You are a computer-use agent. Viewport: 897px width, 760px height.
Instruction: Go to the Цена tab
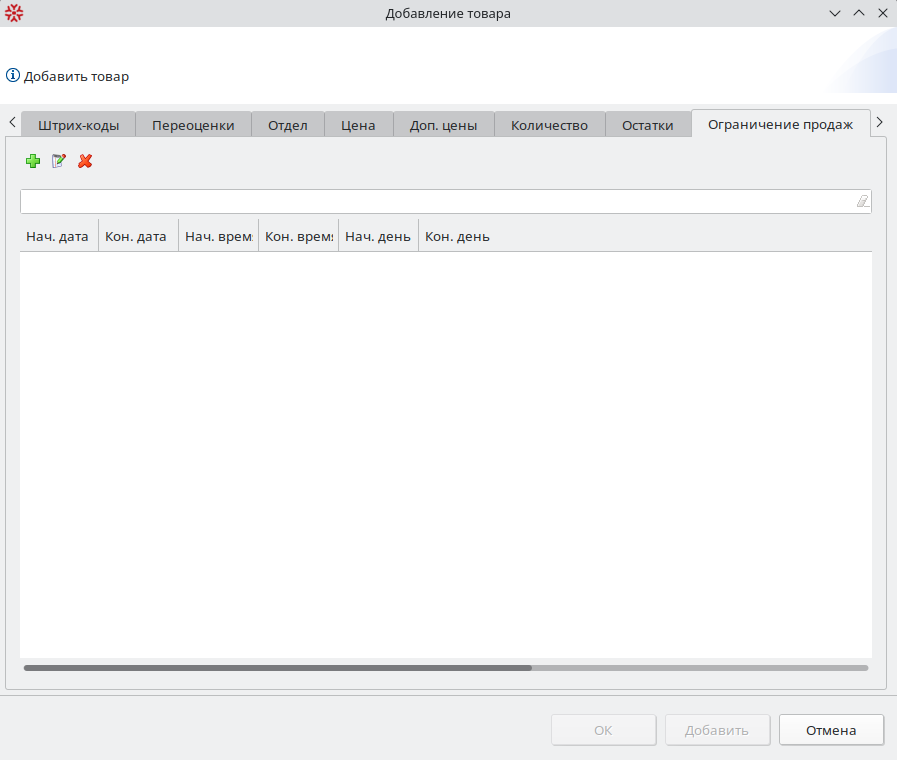(x=358, y=125)
